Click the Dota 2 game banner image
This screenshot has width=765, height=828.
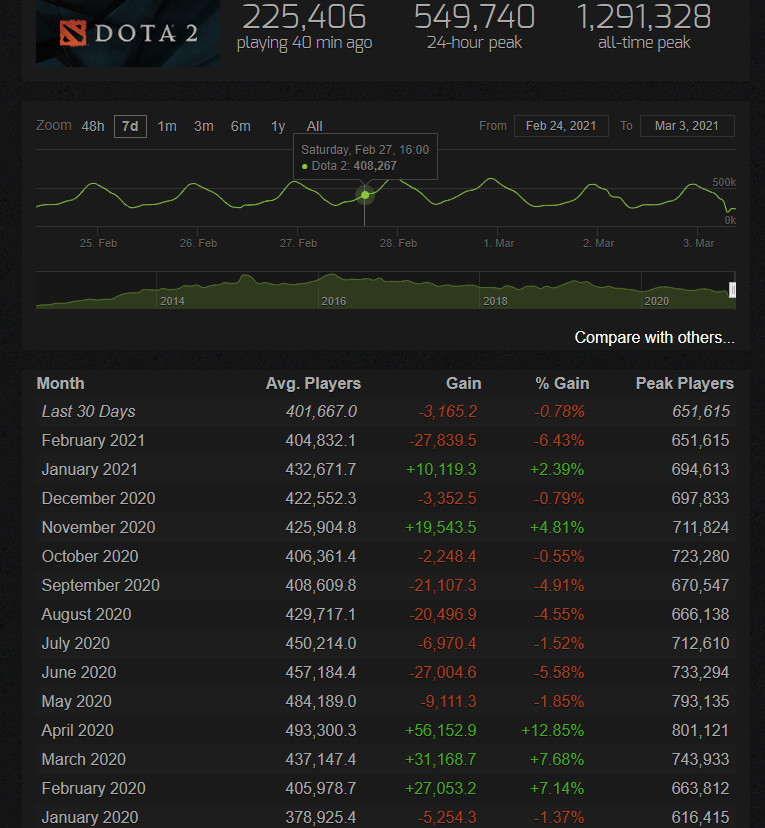point(128,33)
